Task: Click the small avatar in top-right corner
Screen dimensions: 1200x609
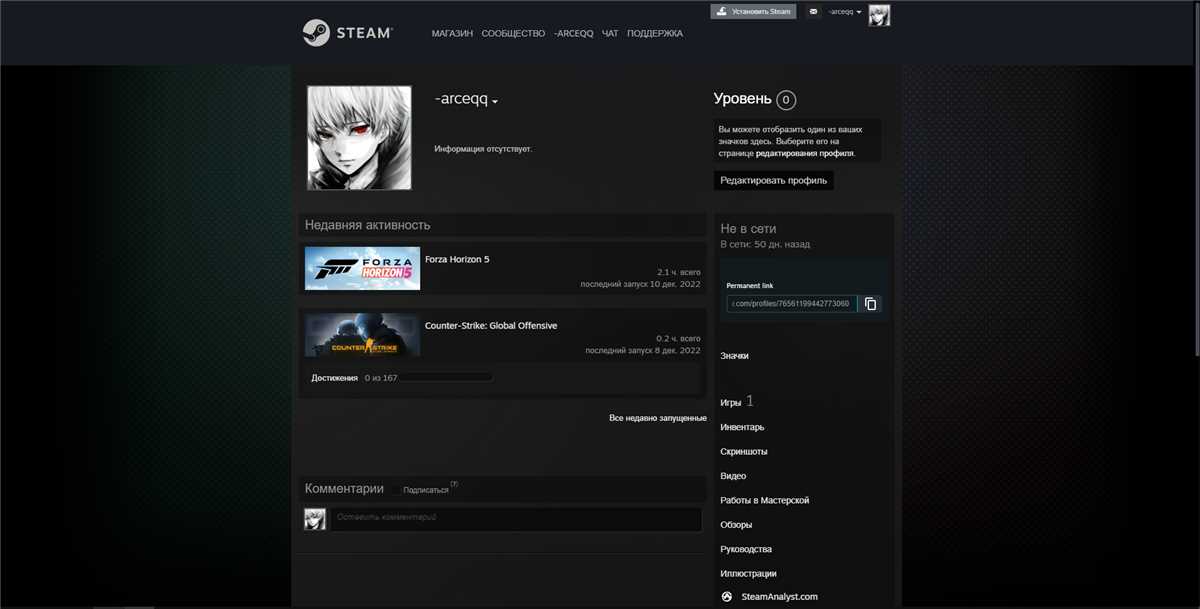Action: (879, 14)
